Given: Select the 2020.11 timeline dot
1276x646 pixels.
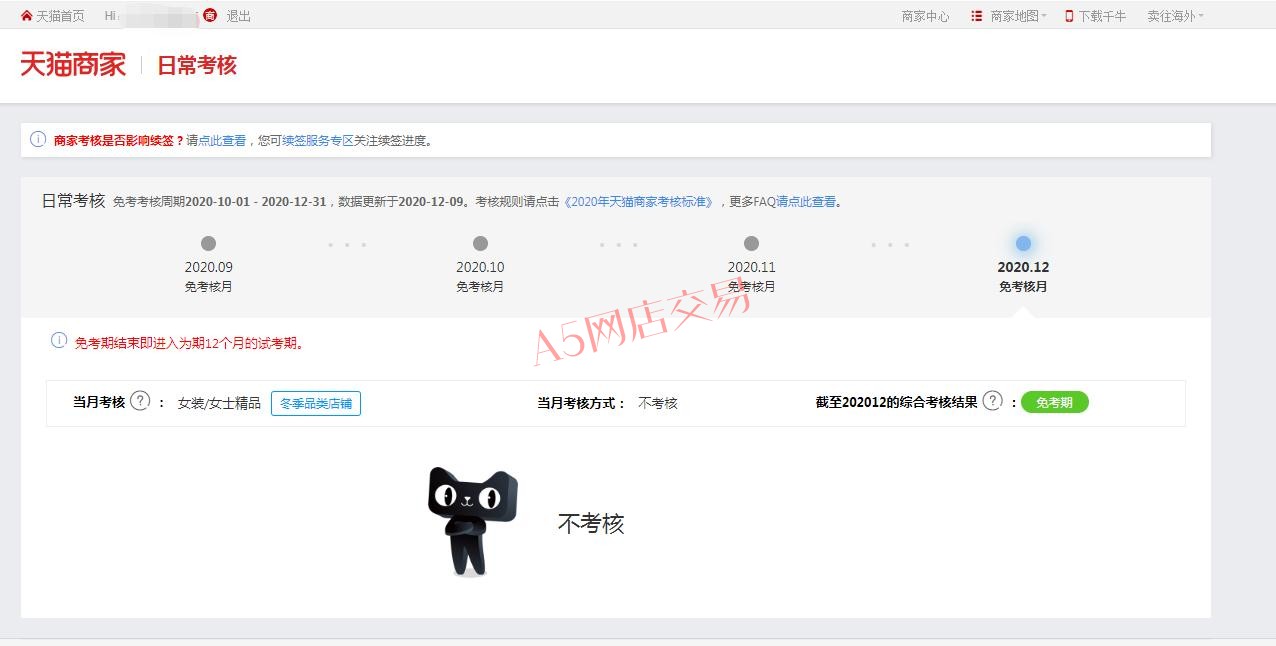Looking at the screenshot, I should pyautogui.click(x=751, y=243).
